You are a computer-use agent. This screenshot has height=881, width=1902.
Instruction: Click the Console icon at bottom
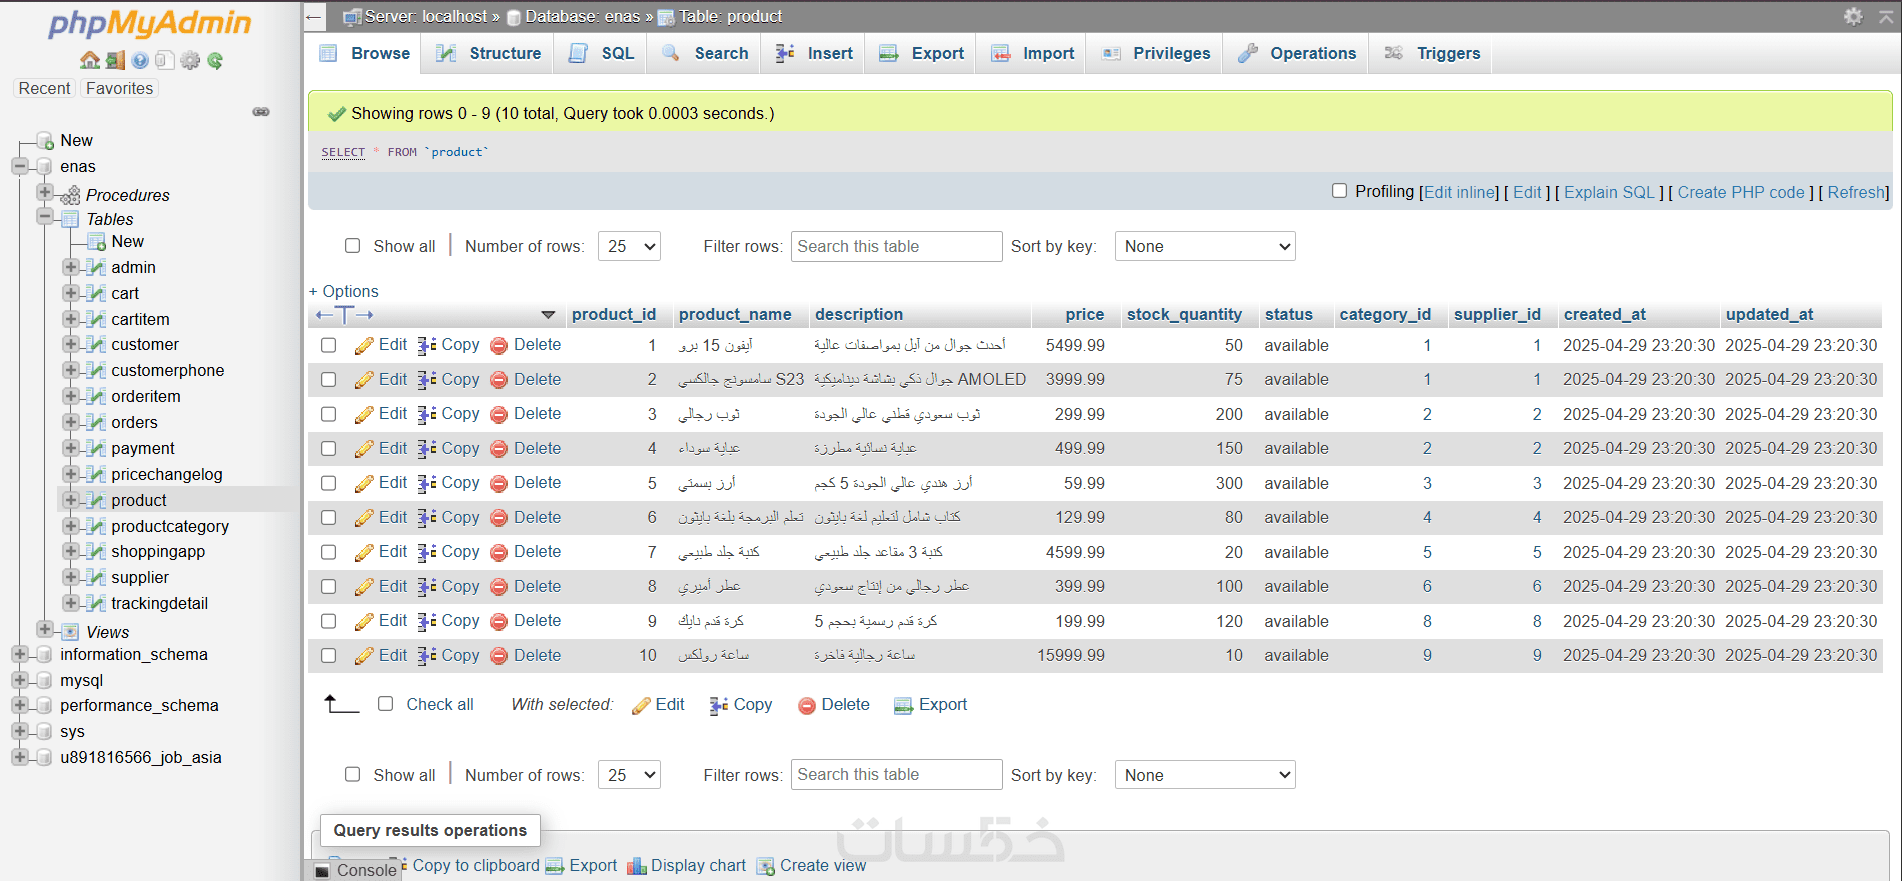pos(322,871)
